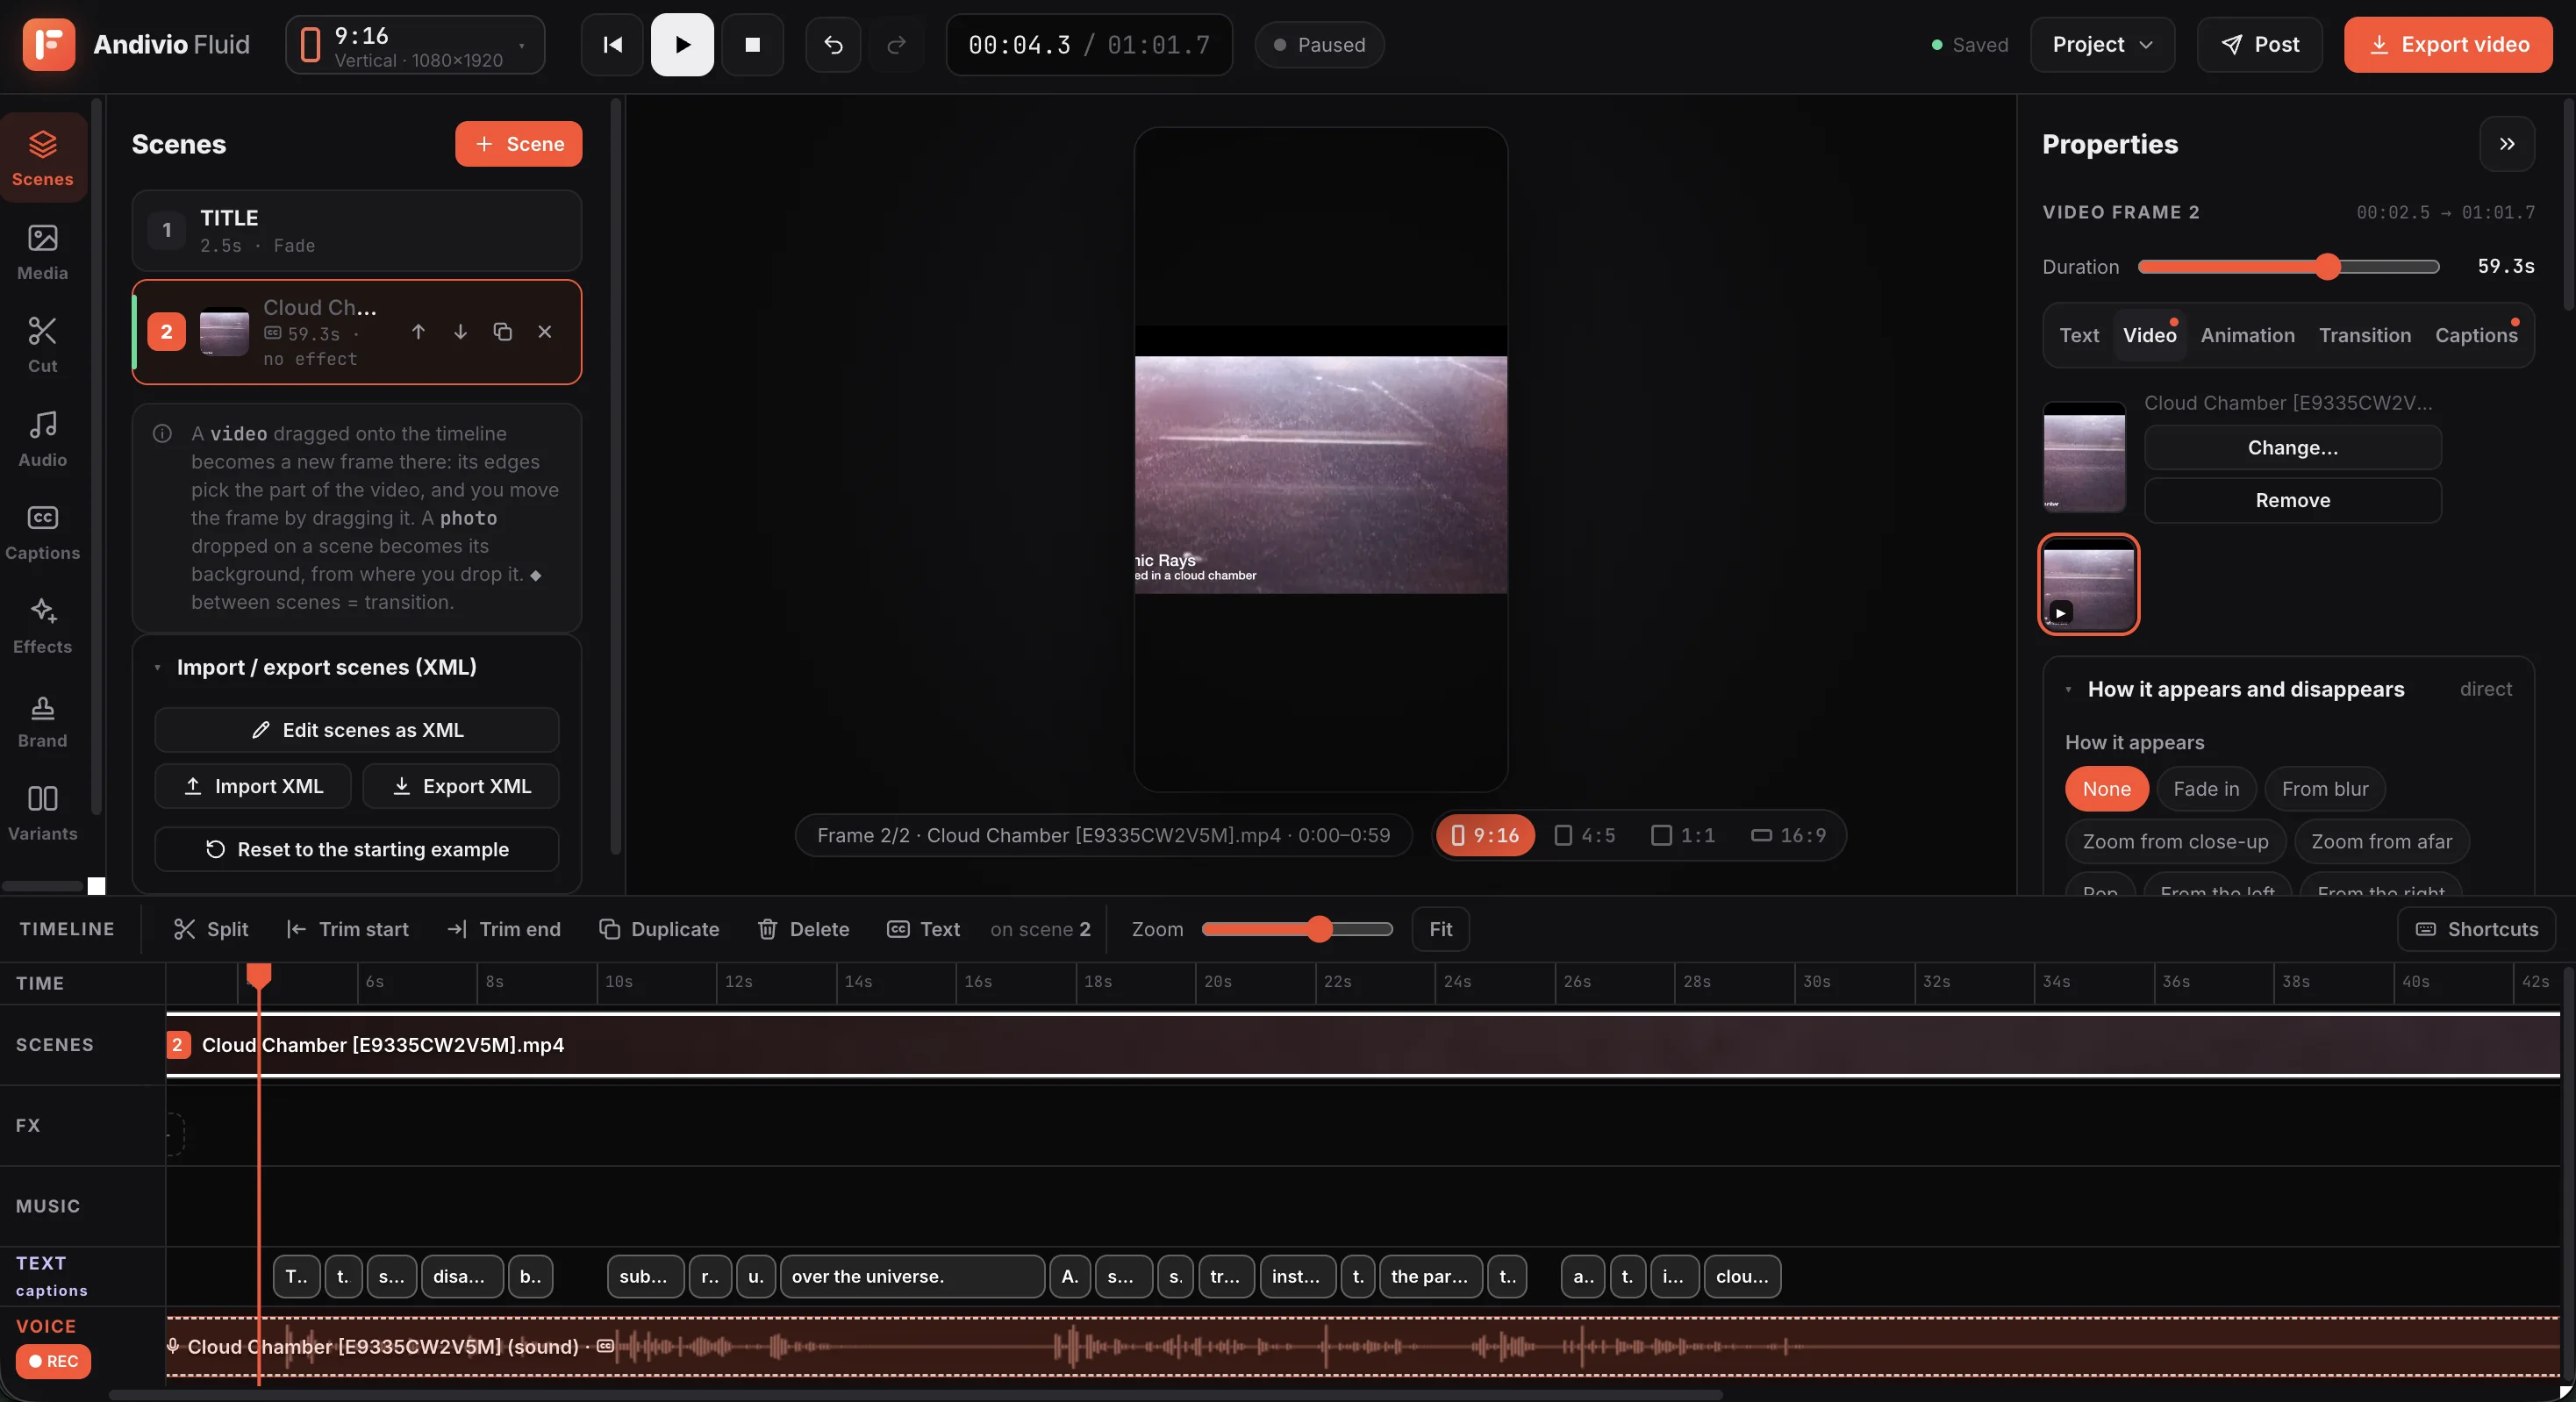The image size is (2576, 1402).
Task: Remove scene 2 with the X icon
Action: (x=545, y=331)
